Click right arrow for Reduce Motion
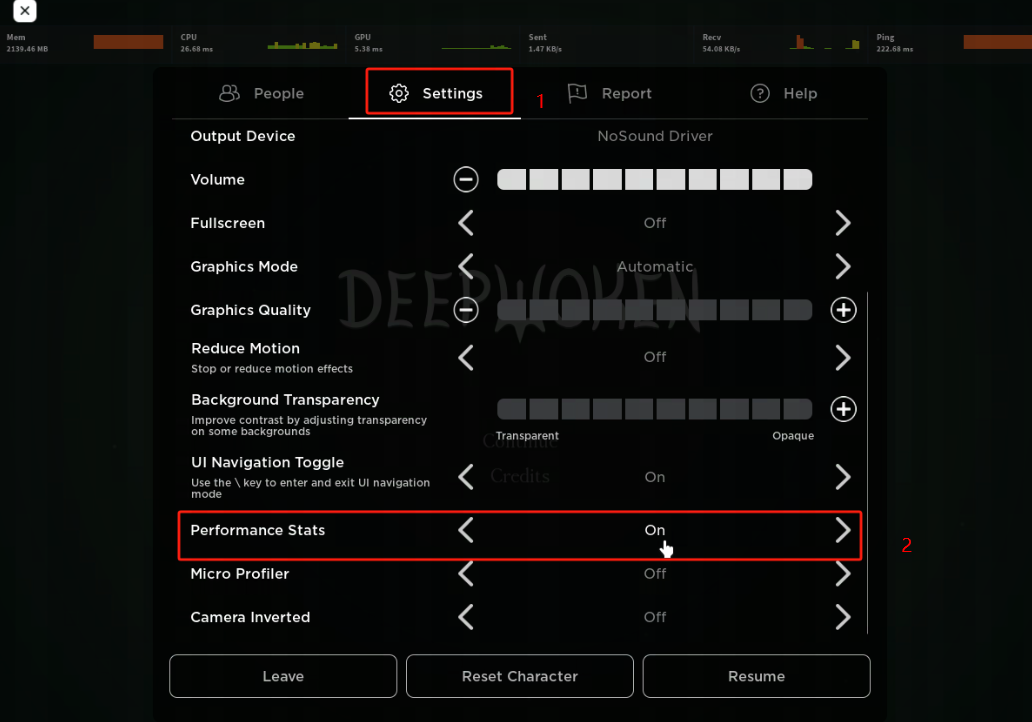 [843, 357]
